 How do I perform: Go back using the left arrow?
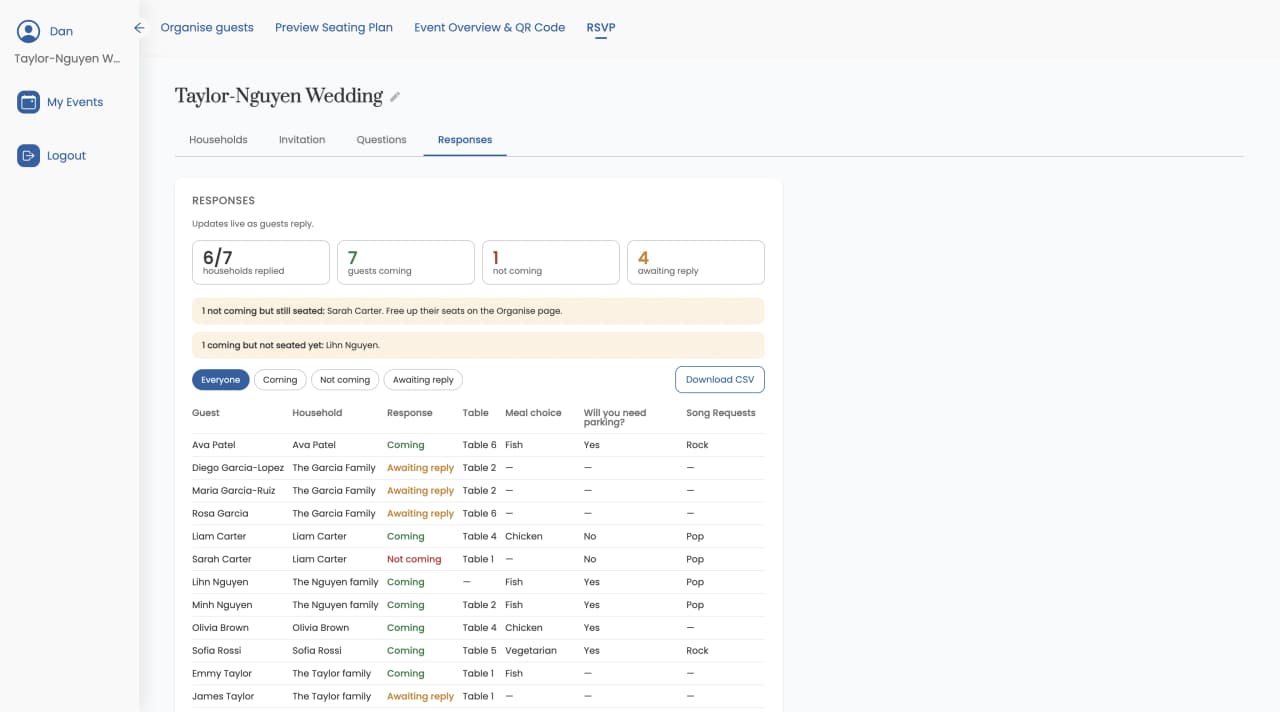[x=139, y=28]
